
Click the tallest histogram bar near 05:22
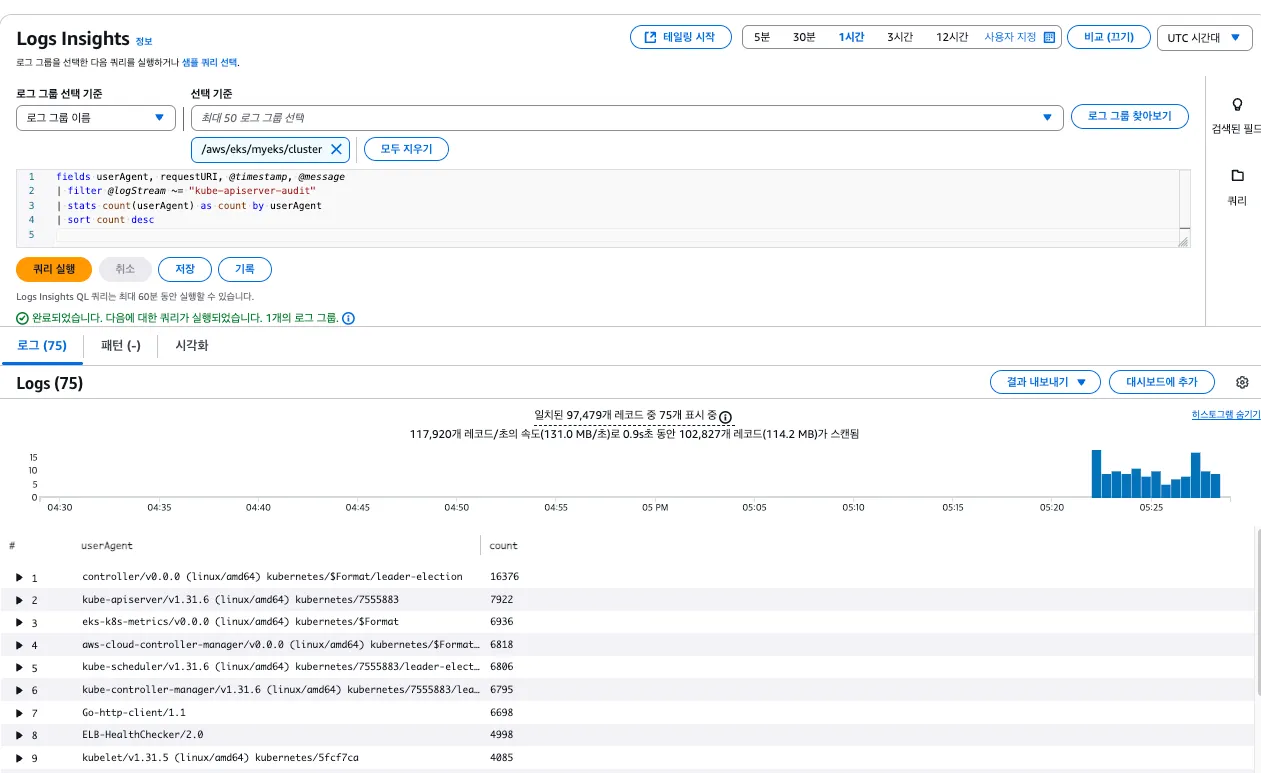click(x=1096, y=473)
